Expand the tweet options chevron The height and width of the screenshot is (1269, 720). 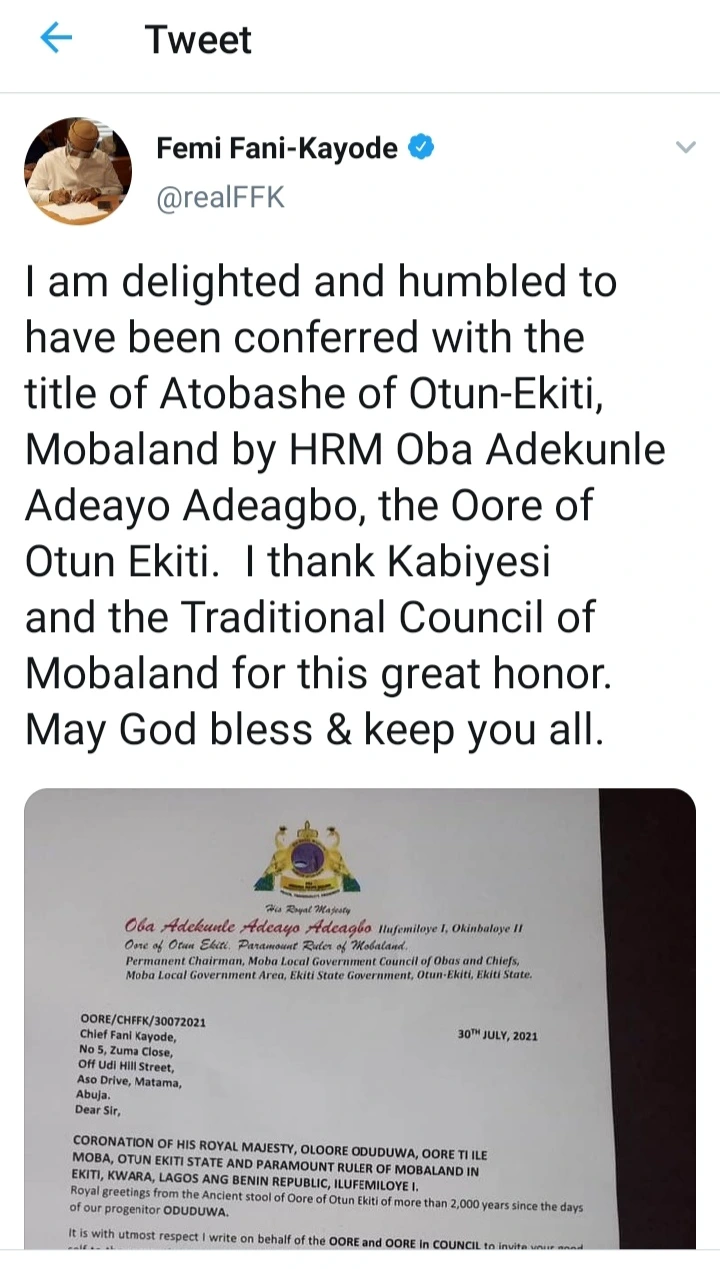(x=685, y=148)
